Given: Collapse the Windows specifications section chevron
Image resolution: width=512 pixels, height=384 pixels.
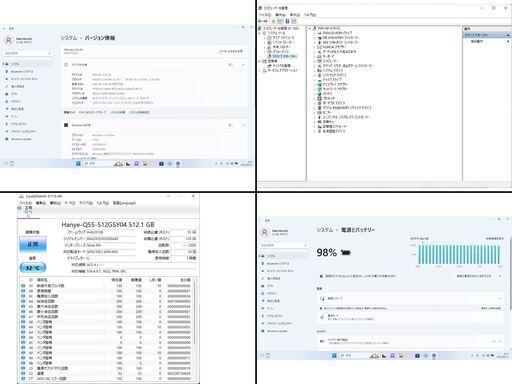Looking at the screenshot, I should (243, 125).
